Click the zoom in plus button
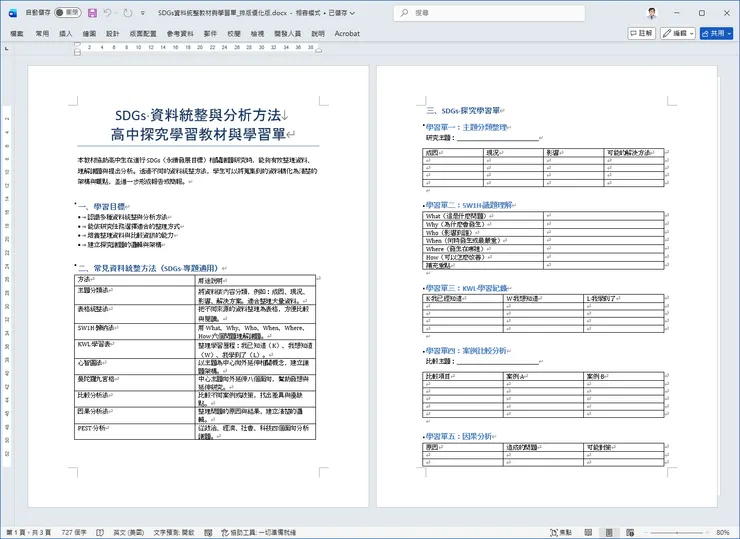Screen dimensions: 740x539 click(708, 532)
